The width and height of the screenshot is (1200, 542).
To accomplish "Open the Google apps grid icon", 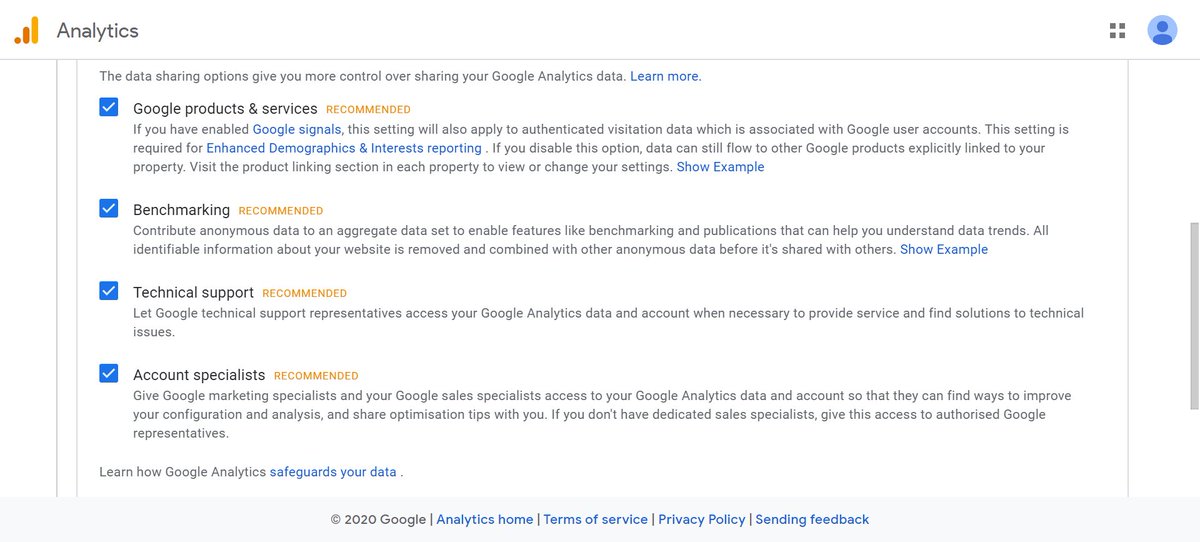I will coord(1118,31).
